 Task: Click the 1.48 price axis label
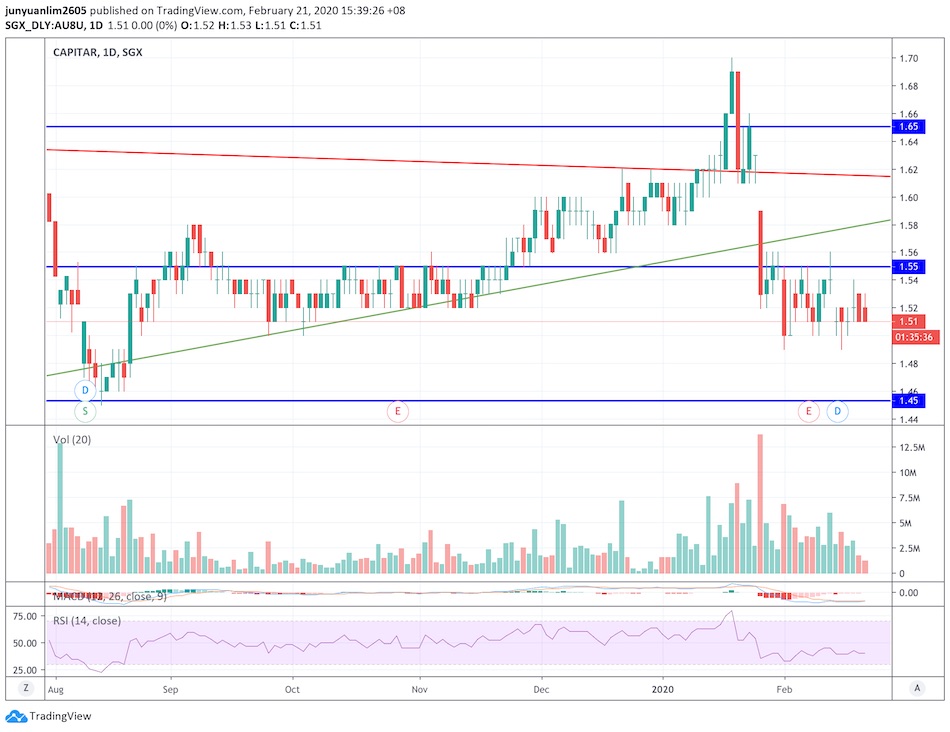(x=909, y=364)
